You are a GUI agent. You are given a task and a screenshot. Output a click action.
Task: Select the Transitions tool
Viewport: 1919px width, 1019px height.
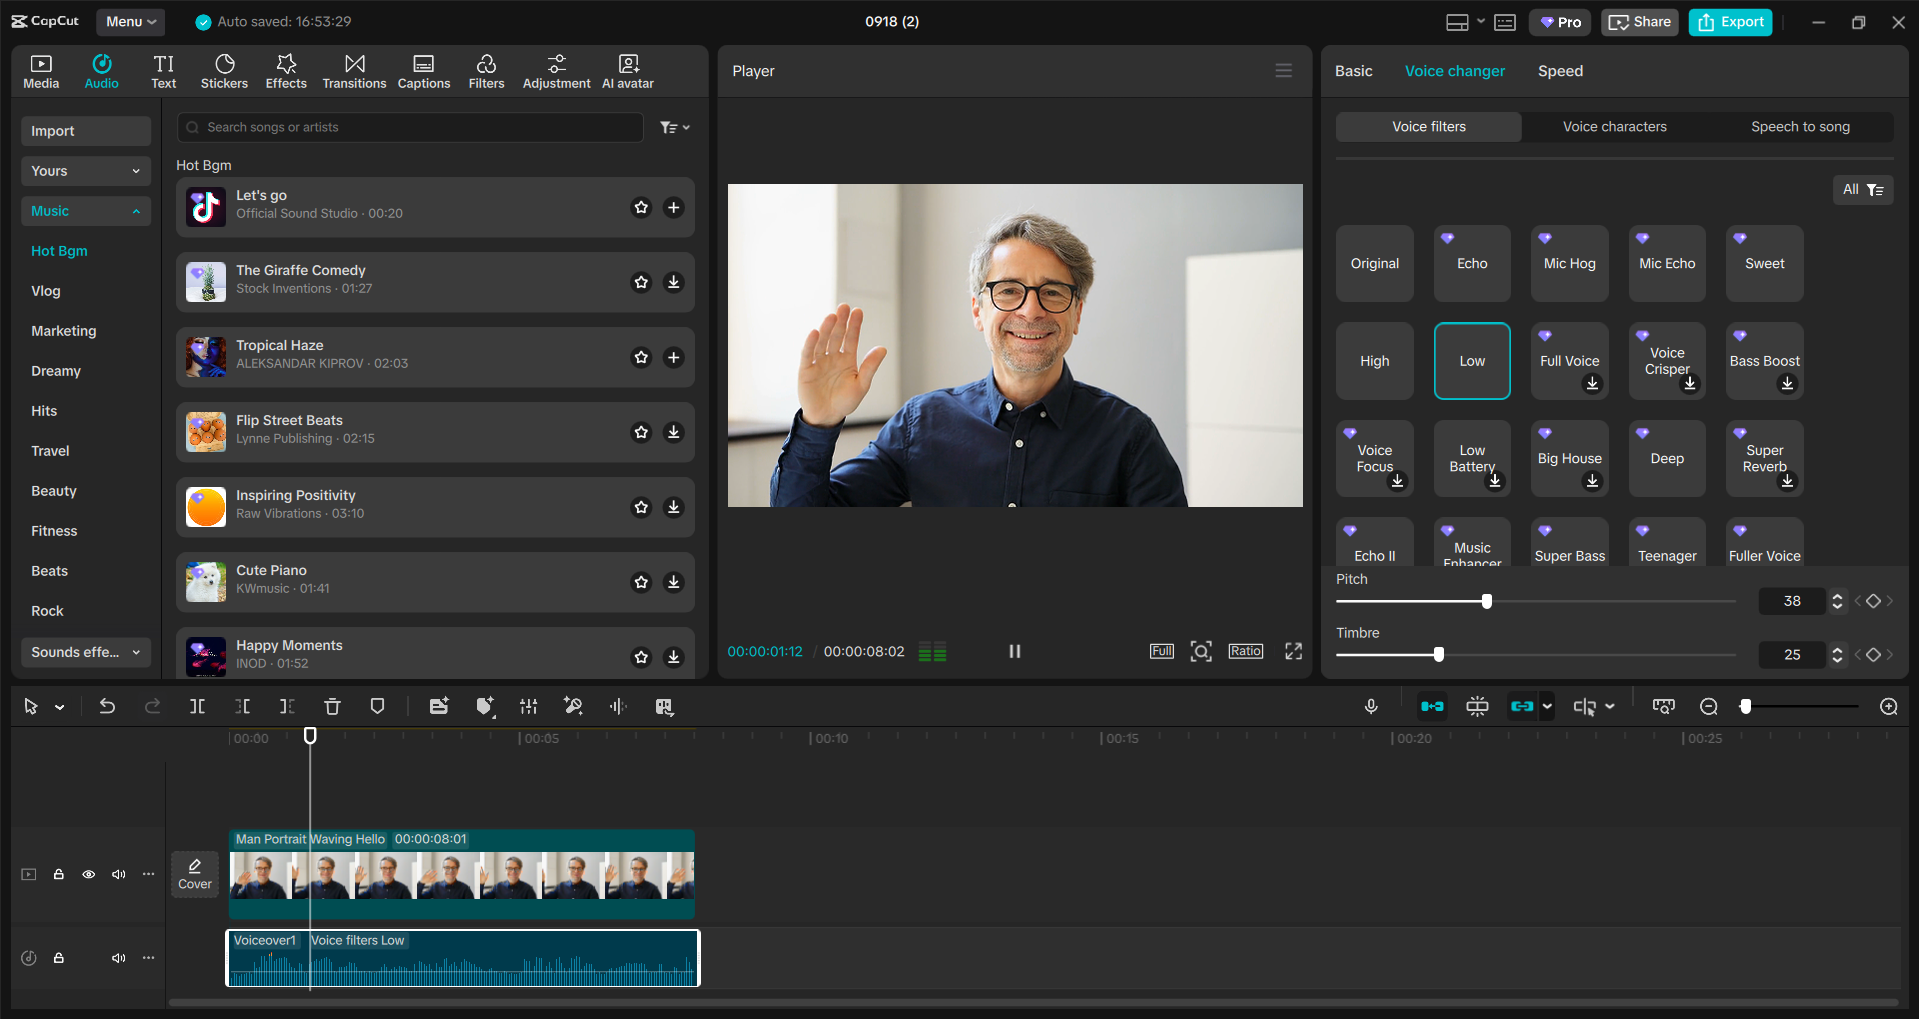(x=354, y=70)
